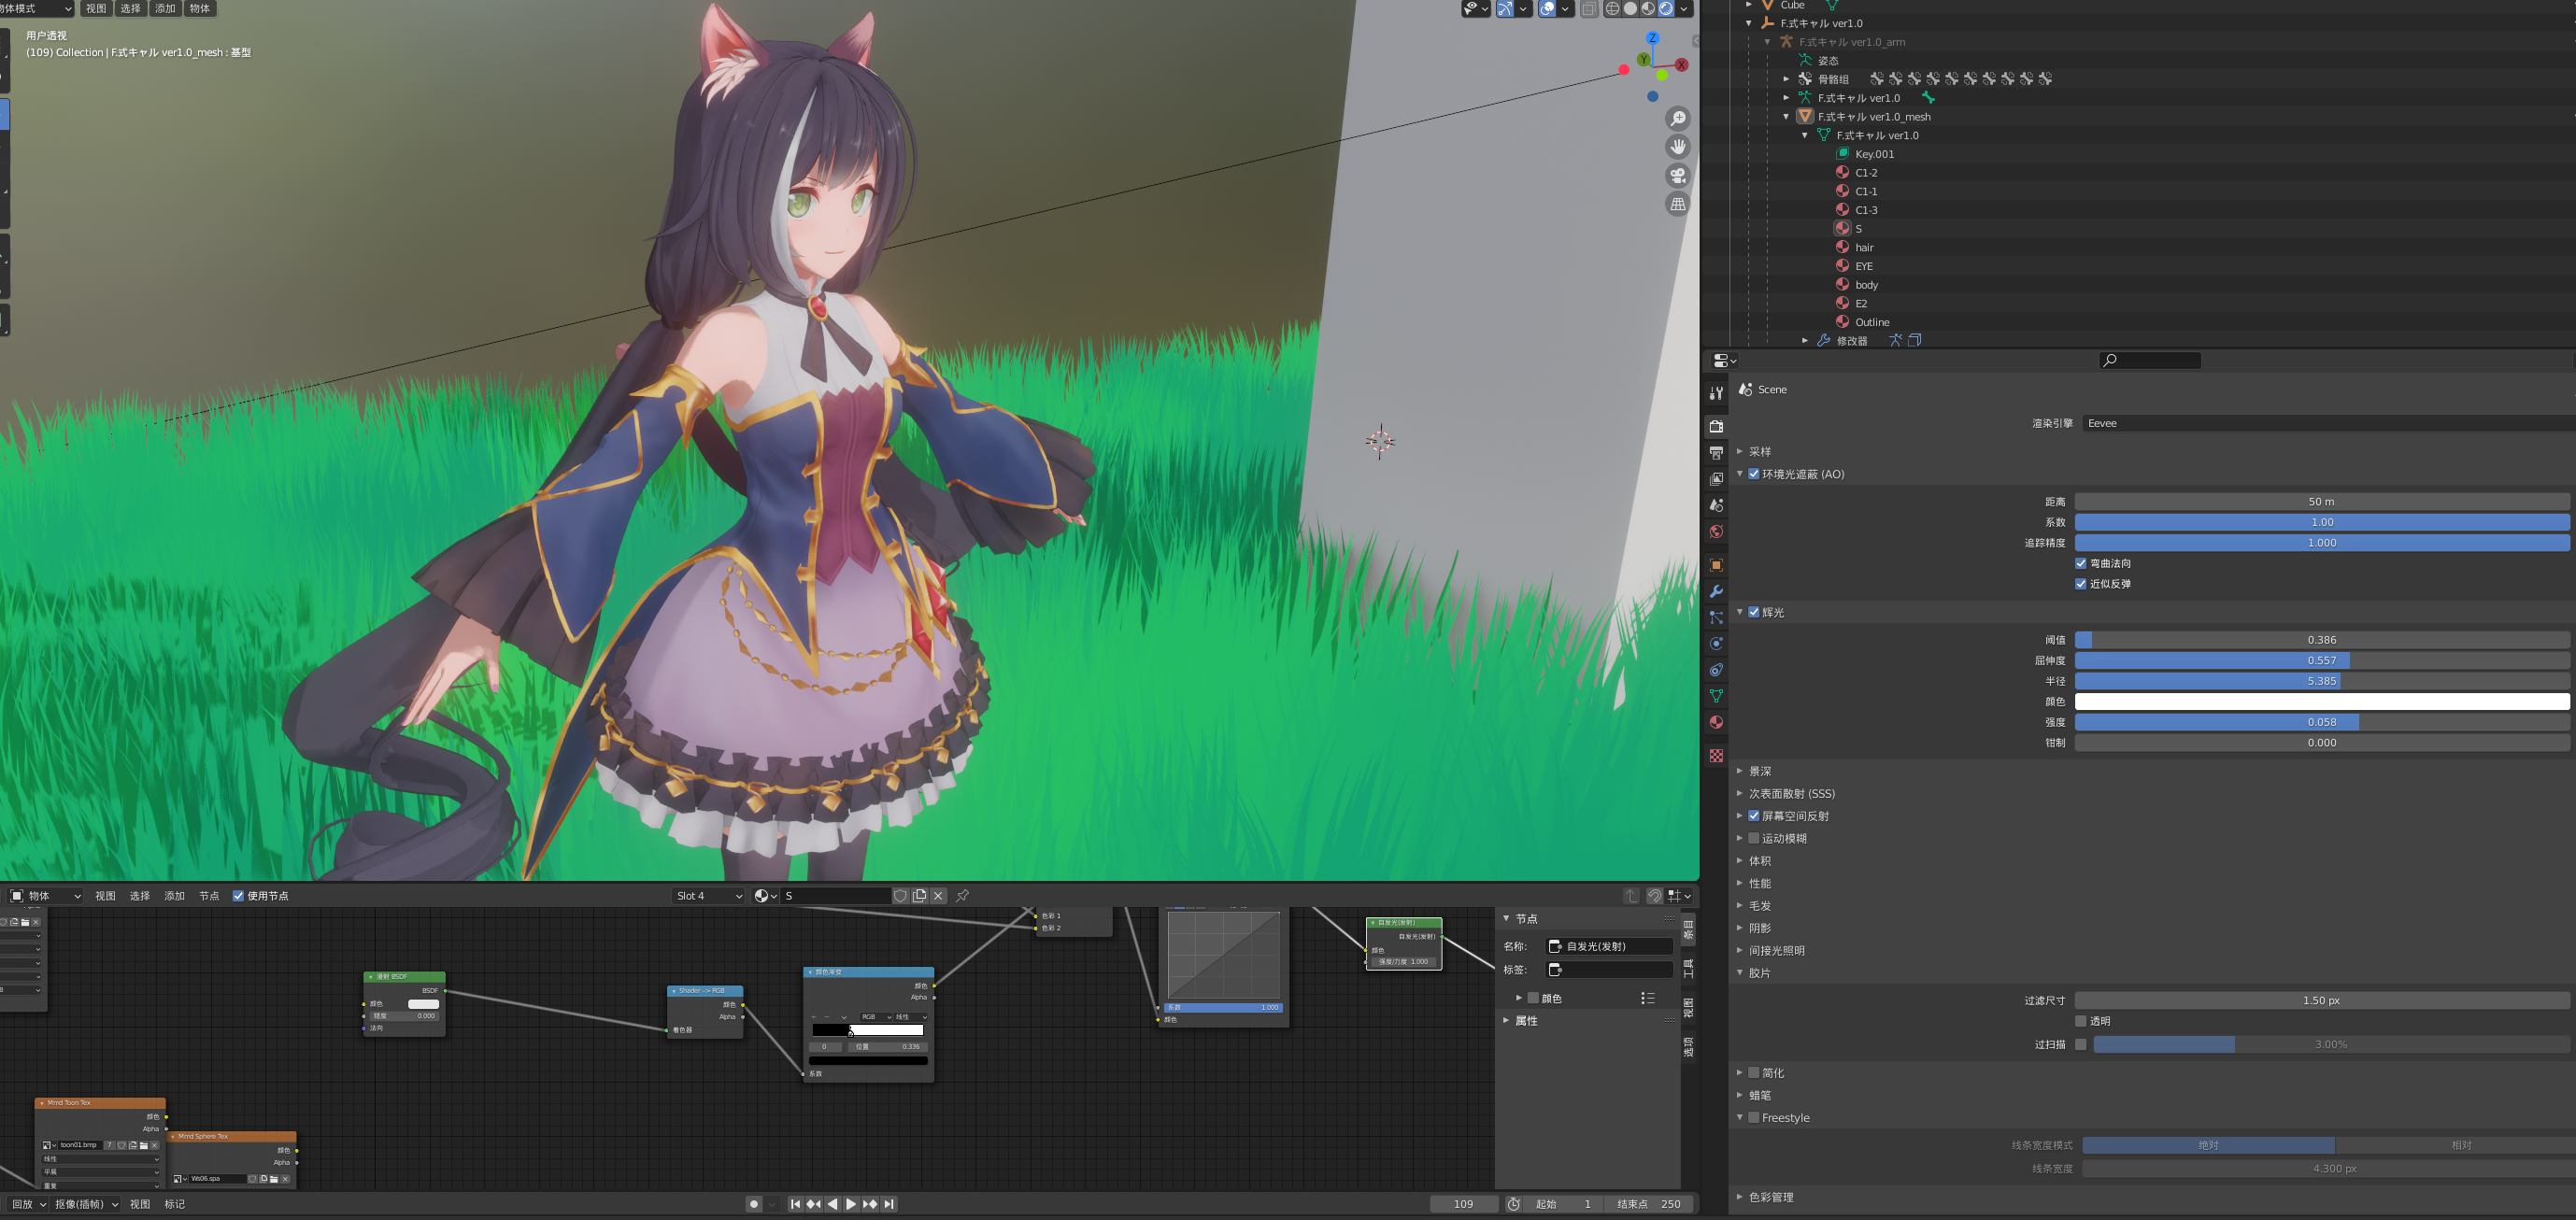Open the render engine Eevee dropdown
The height and width of the screenshot is (1220, 2576).
(x=2328, y=423)
